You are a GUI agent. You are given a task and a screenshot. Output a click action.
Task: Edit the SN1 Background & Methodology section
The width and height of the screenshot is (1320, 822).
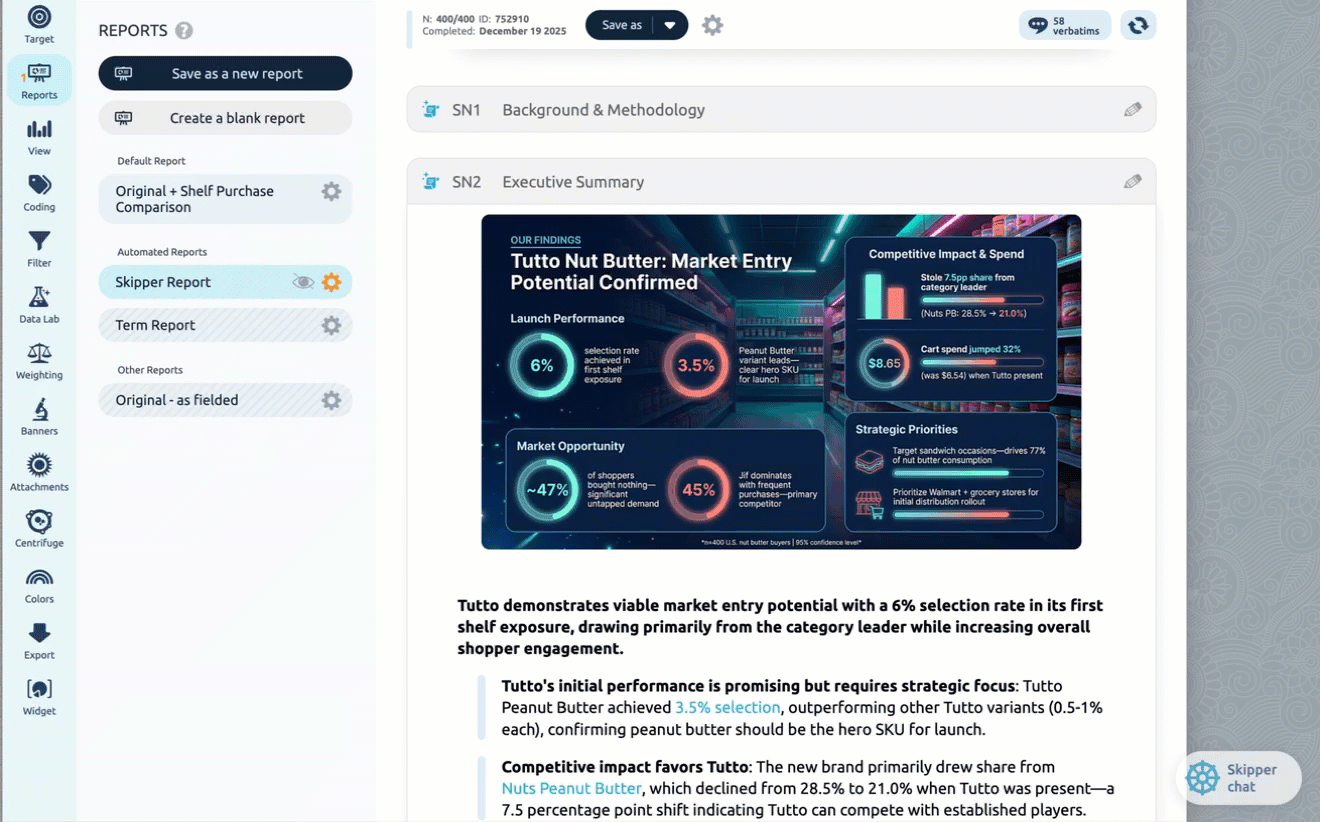[1132, 110]
